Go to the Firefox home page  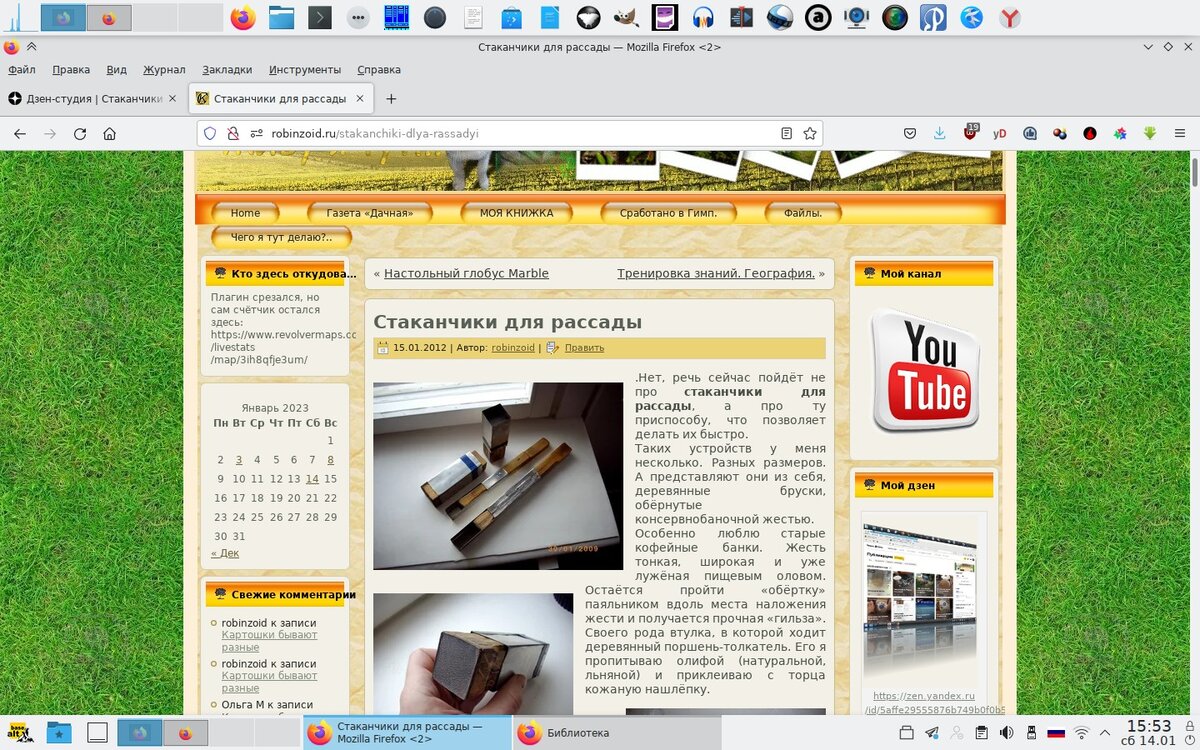point(110,133)
